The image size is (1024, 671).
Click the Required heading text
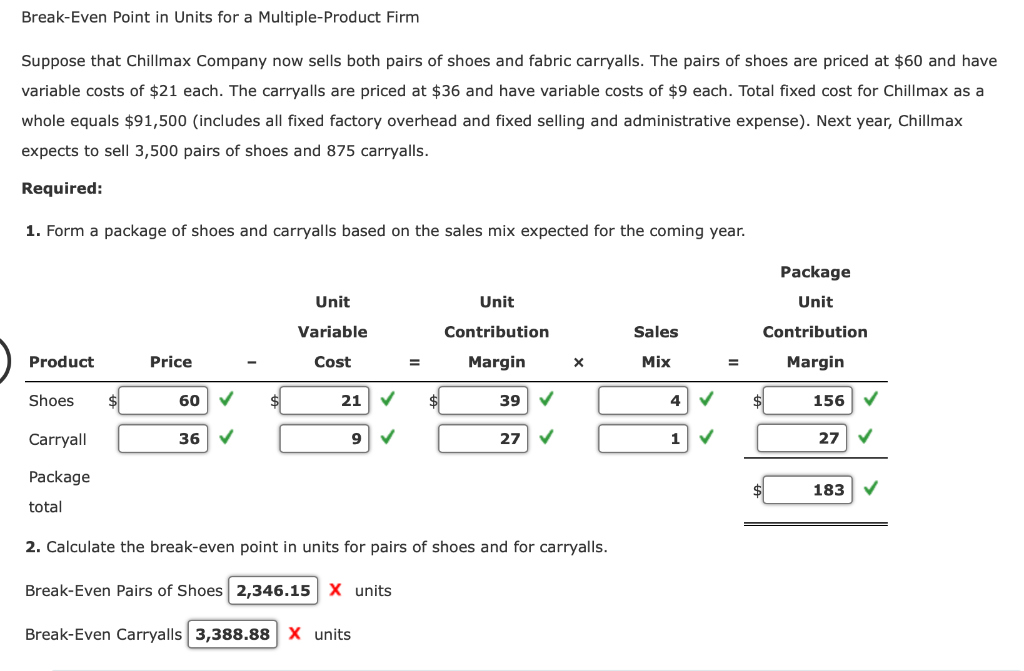(x=62, y=188)
